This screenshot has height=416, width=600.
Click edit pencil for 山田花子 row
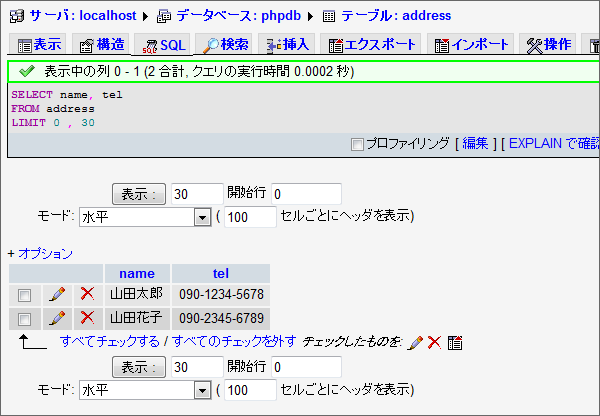pos(57,318)
